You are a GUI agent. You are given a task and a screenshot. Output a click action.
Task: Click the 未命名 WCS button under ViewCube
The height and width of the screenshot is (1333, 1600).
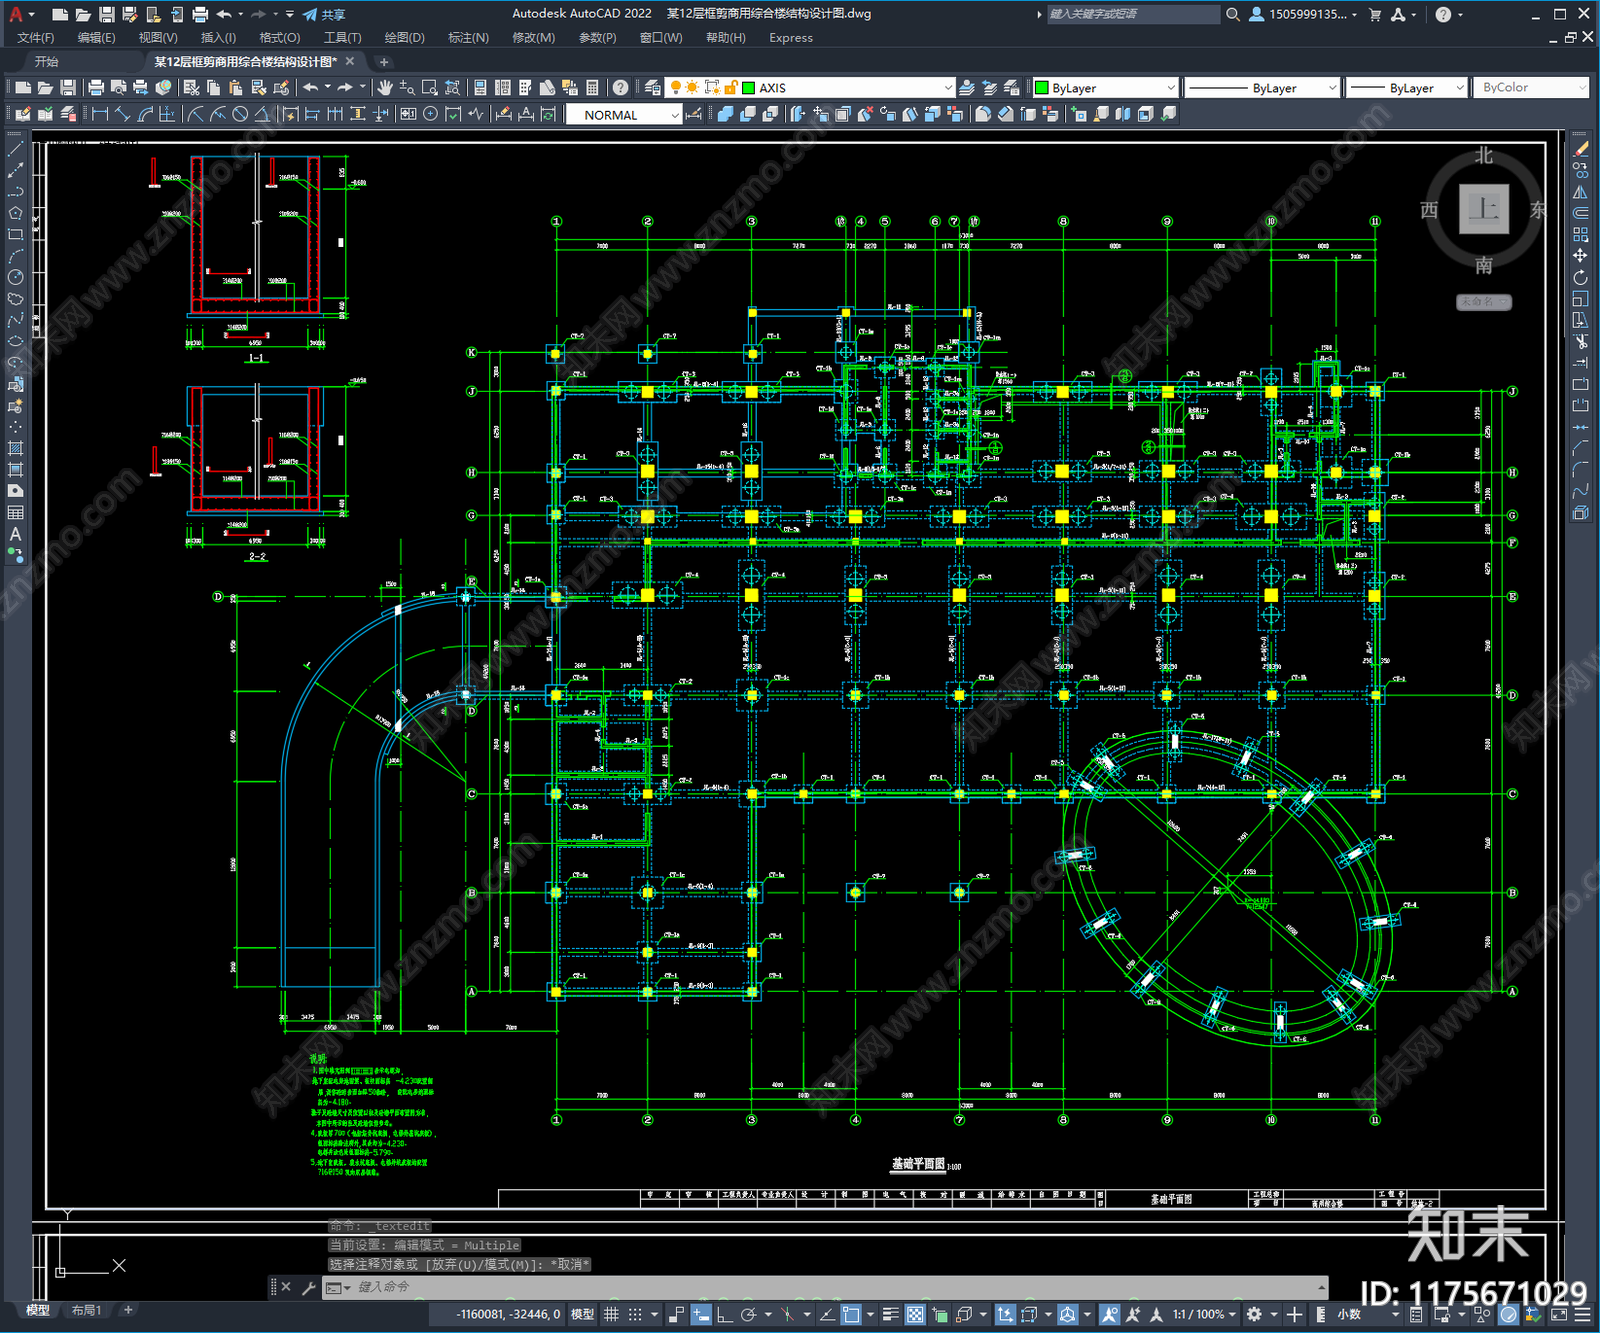click(x=1484, y=302)
